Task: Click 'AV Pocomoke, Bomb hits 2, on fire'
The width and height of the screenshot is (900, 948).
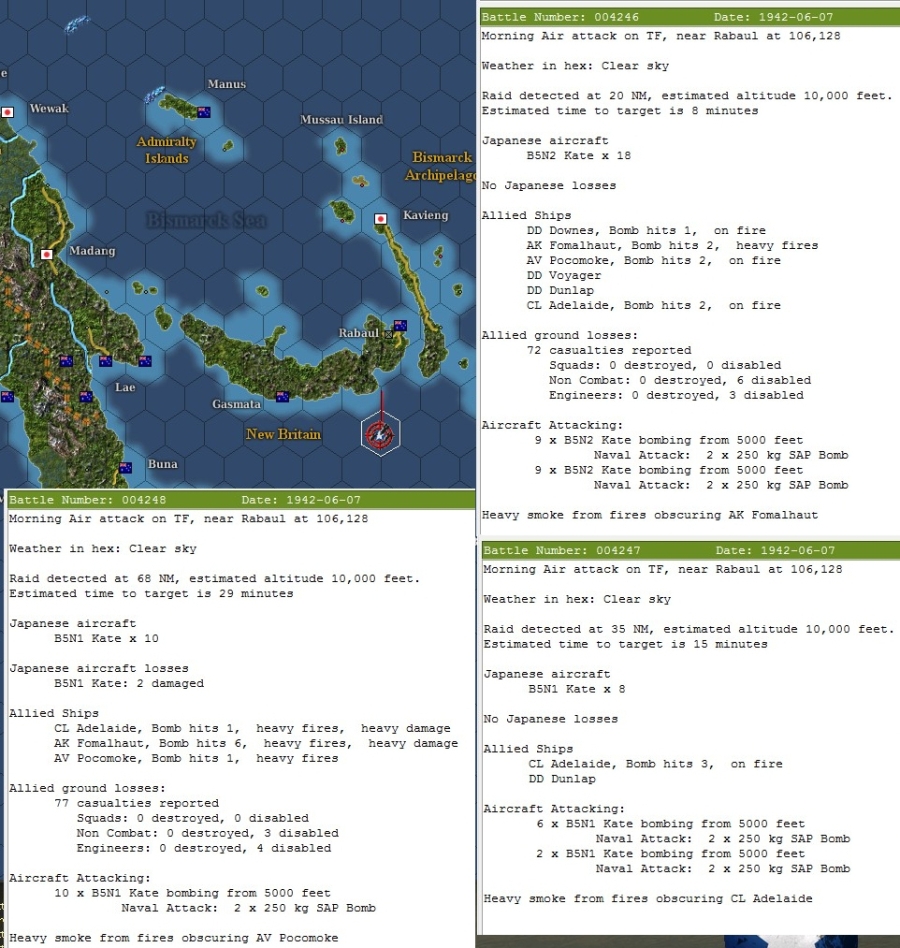Action: pos(653,261)
